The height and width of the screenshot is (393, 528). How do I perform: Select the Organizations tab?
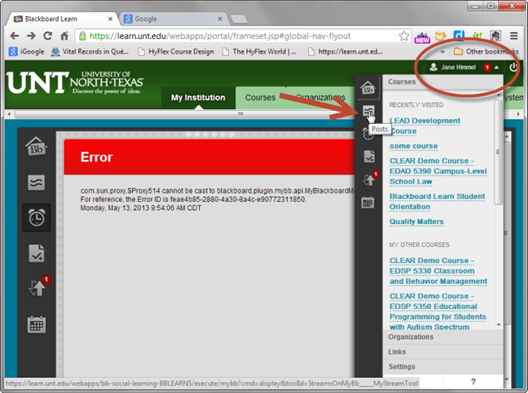pos(321,98)
